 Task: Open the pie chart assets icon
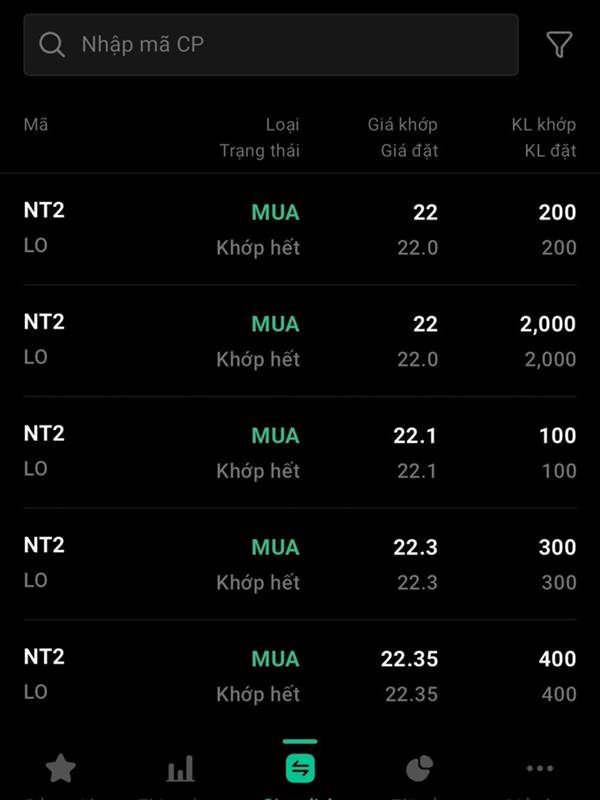pos(419,768)
